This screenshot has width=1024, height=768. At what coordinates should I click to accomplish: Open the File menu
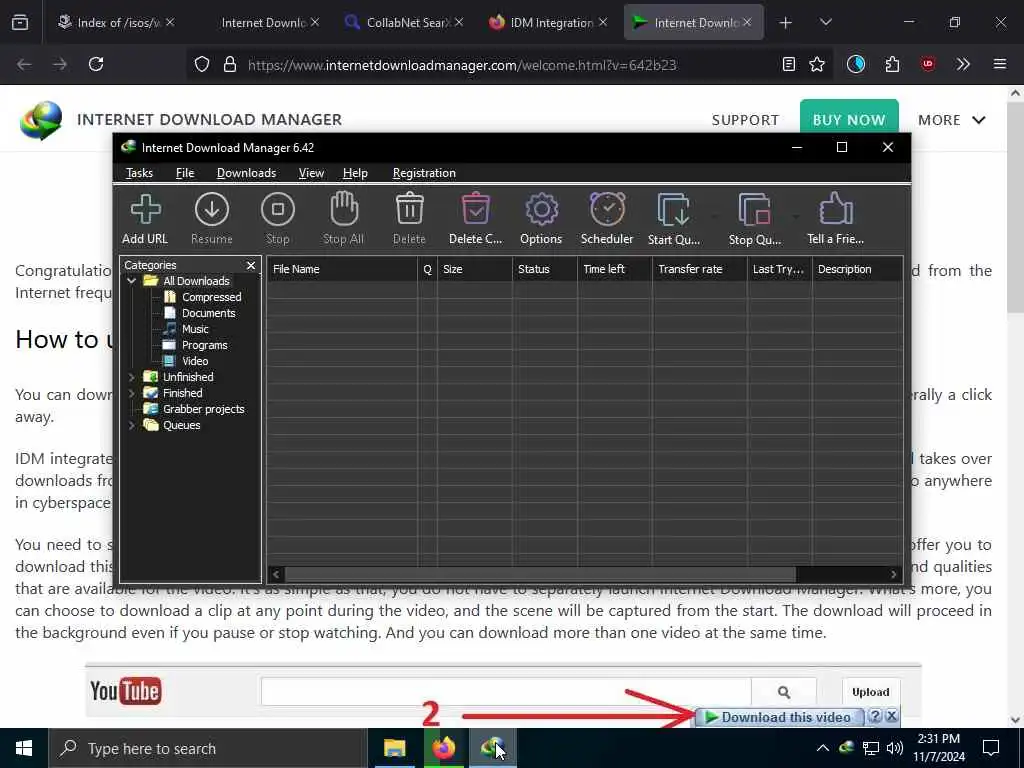[185, 173]
